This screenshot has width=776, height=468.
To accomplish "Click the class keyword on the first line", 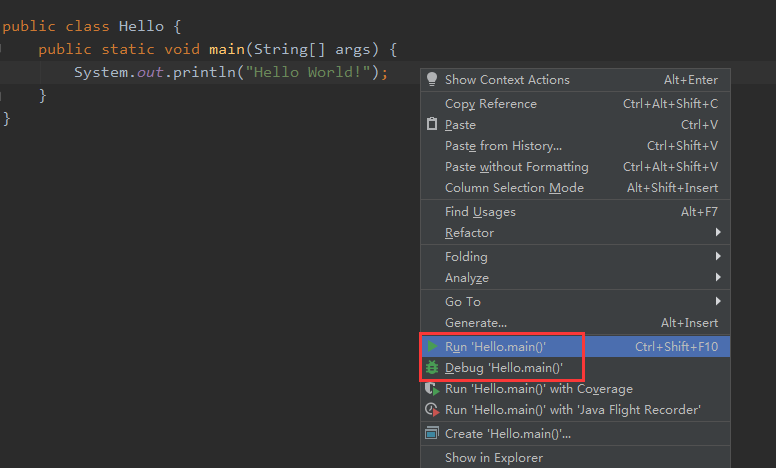I will [x=87, y=26].
